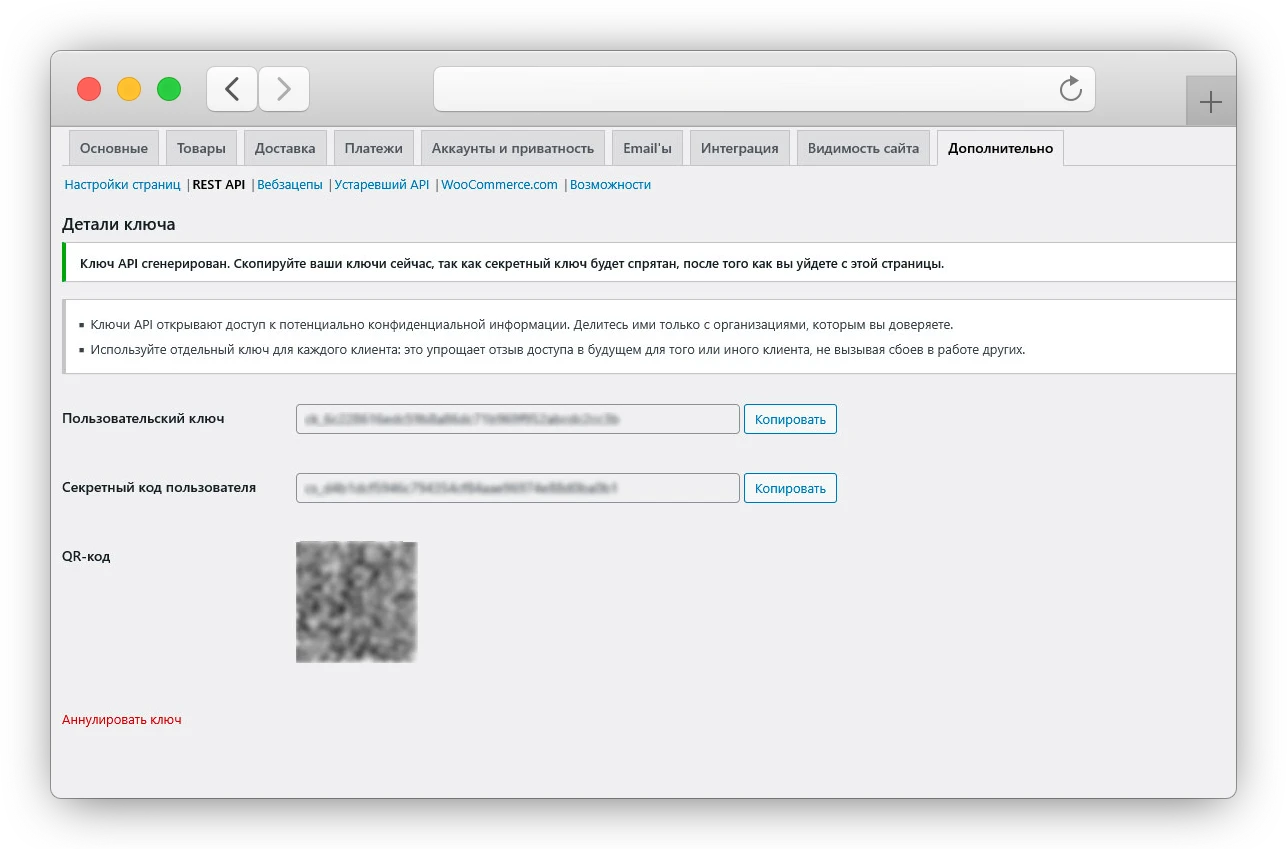Copy the Секретный код пользователя value
The width and height of the screenshot is (1287, 849).
[x=790, y=488]
